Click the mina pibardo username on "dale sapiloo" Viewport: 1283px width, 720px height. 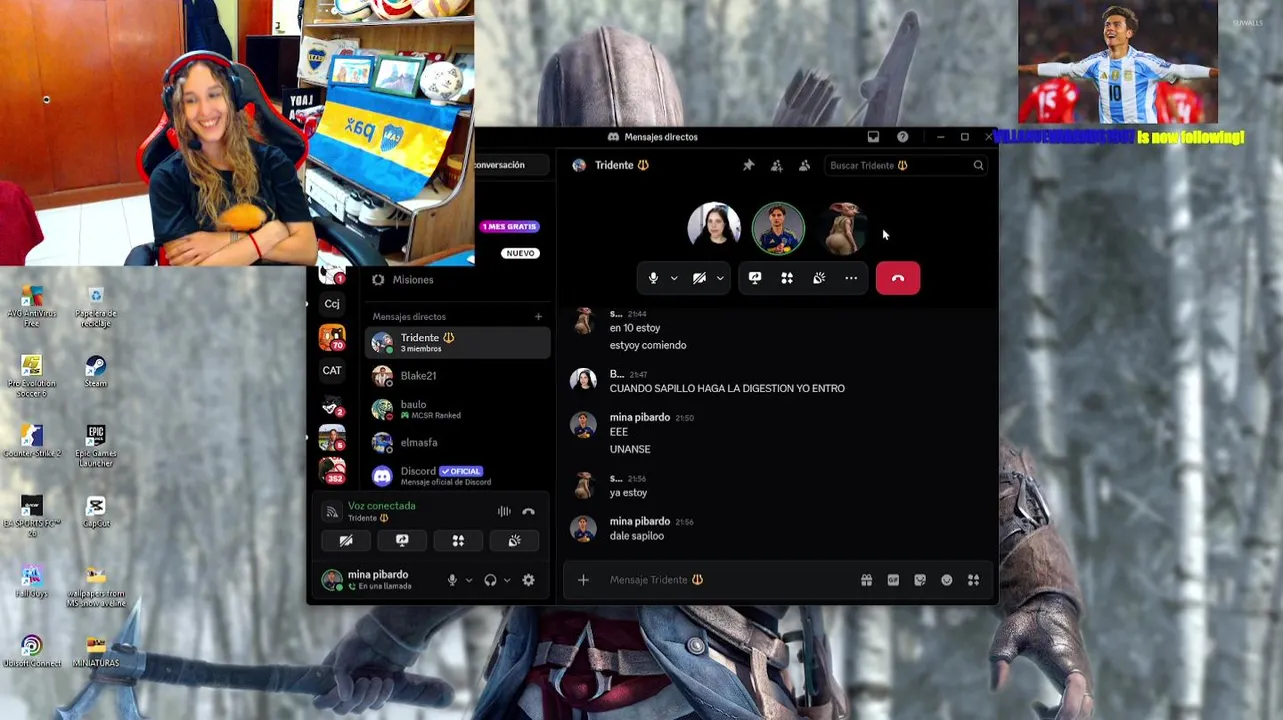click(639, 521)
